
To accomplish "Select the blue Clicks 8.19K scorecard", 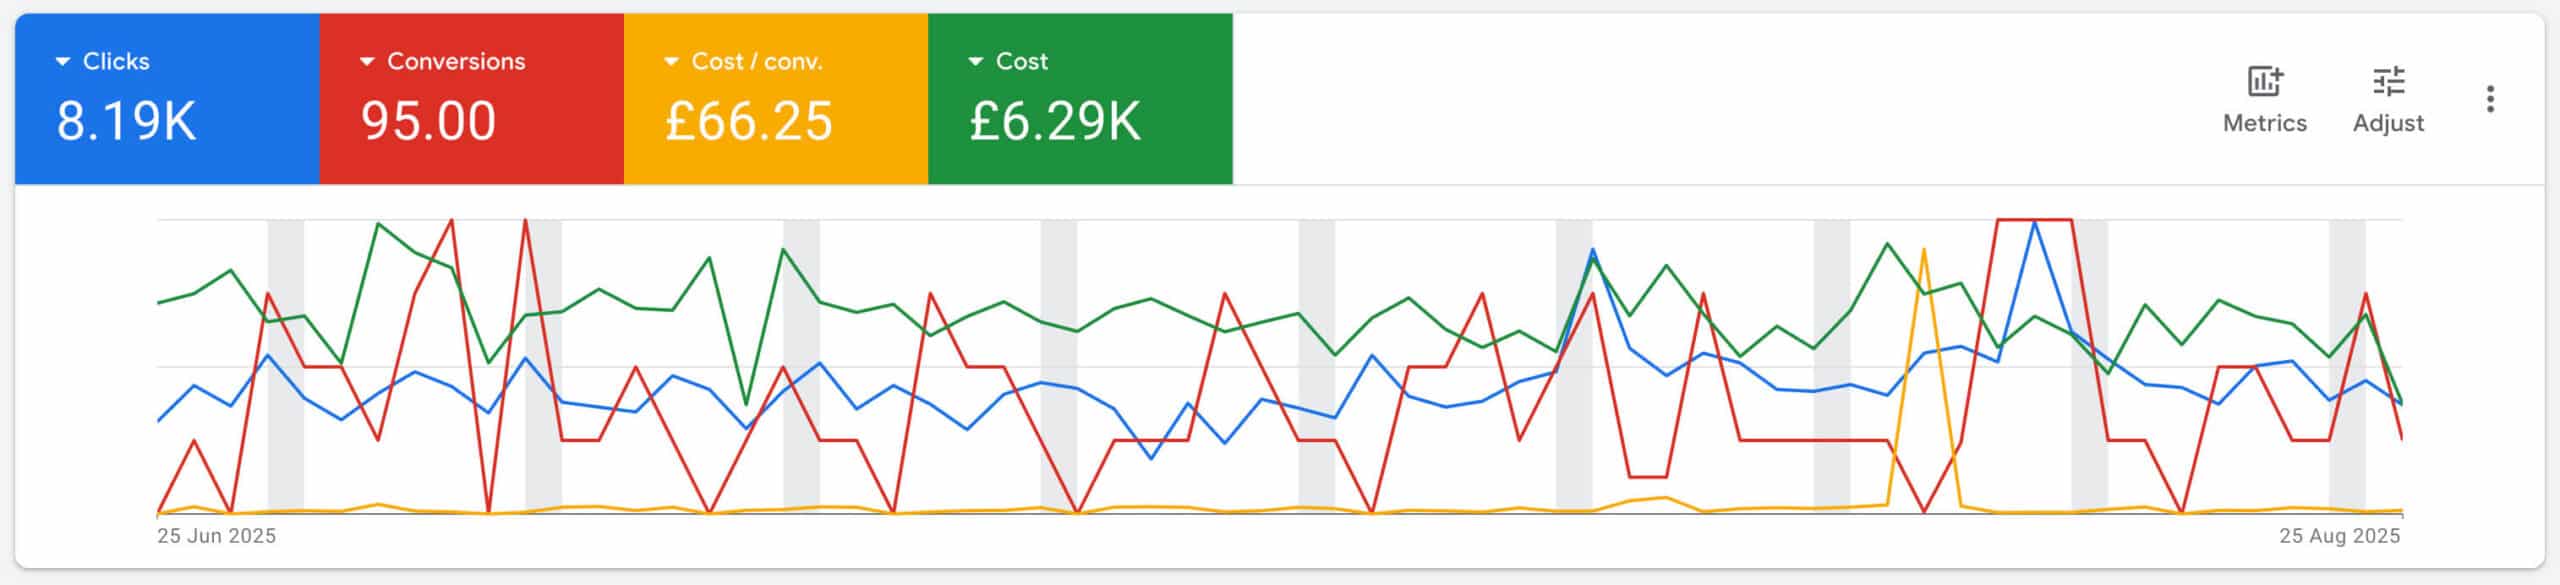I will (167, 99).
